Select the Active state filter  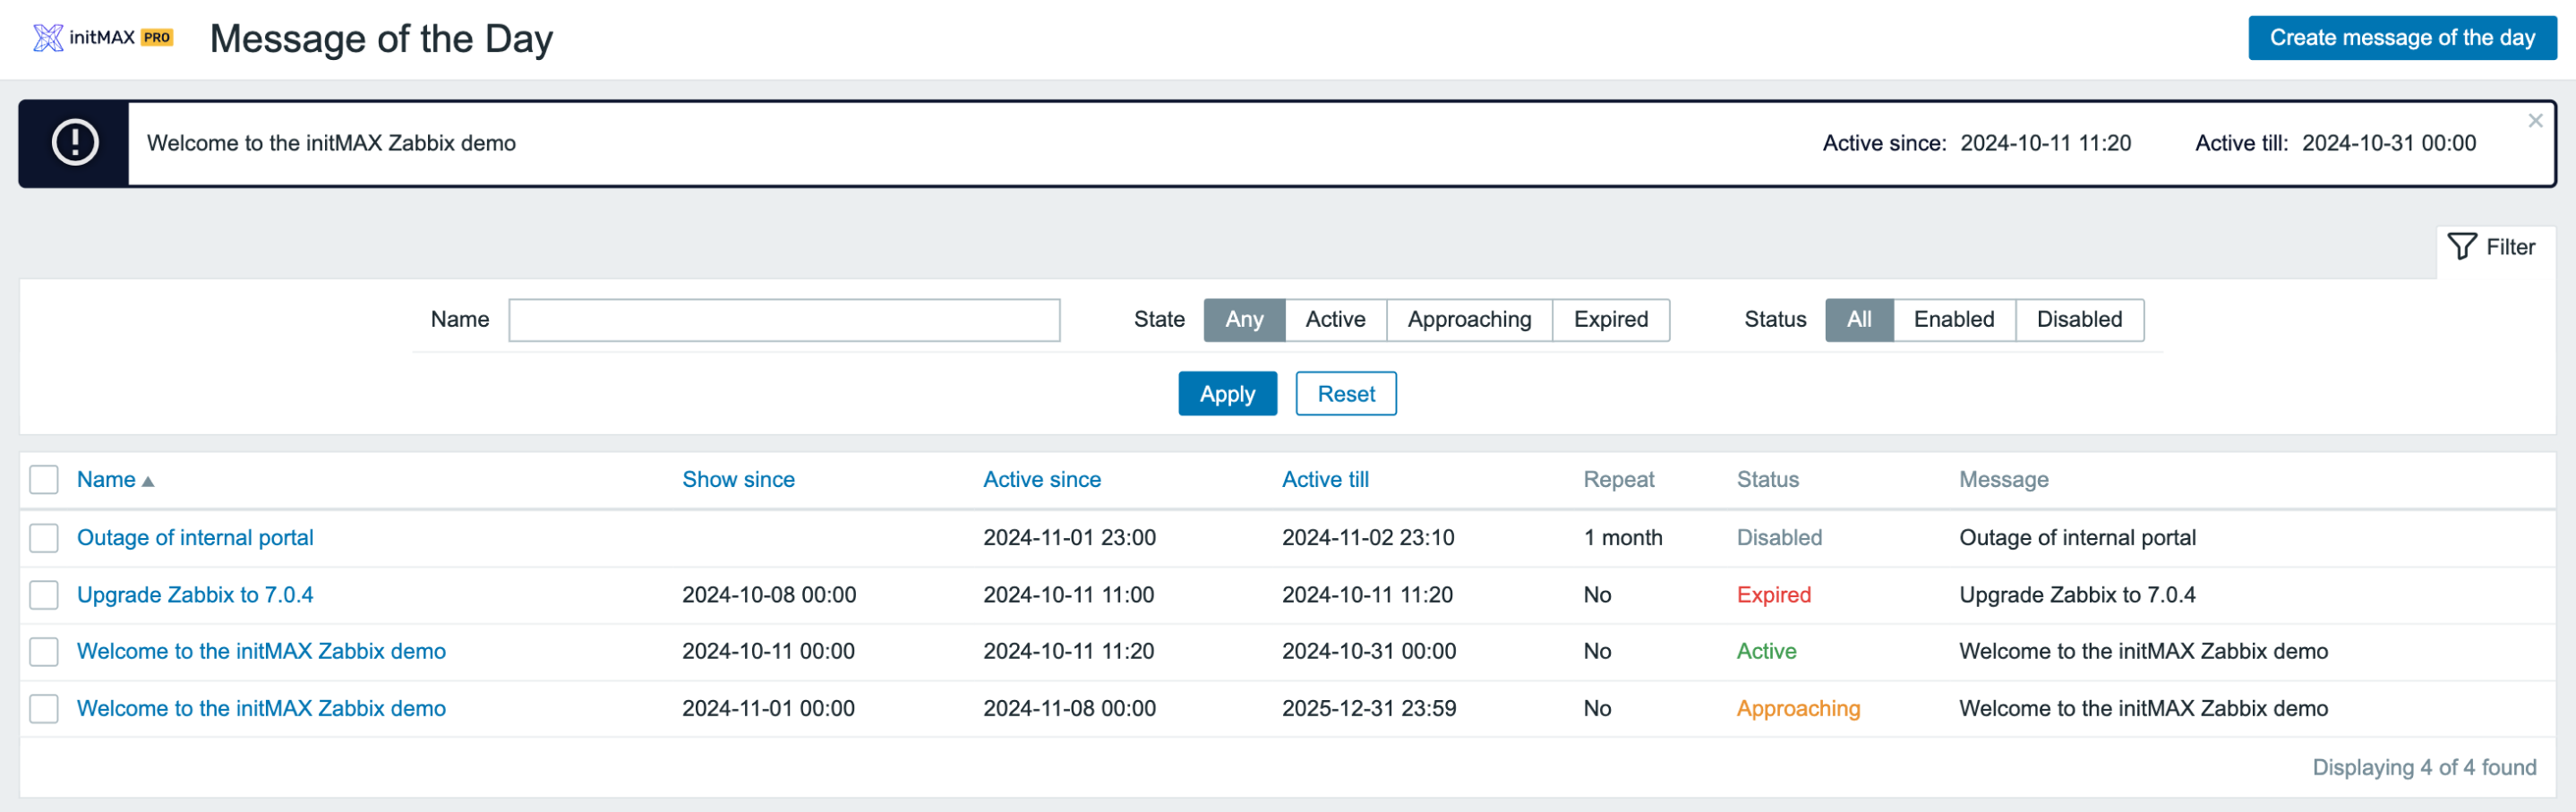(1335, 320)
